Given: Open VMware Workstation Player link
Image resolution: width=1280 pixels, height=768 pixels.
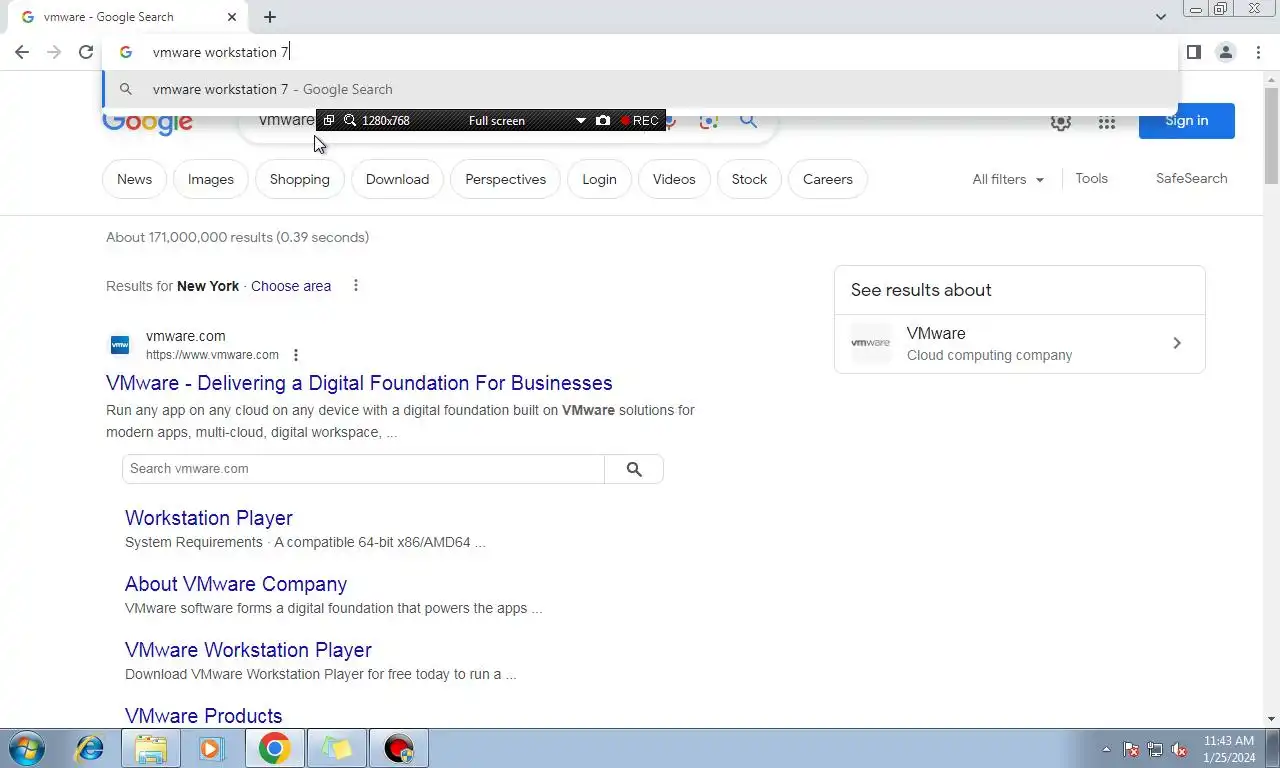Looking at the screenshot, I should [x=248, y=650].
